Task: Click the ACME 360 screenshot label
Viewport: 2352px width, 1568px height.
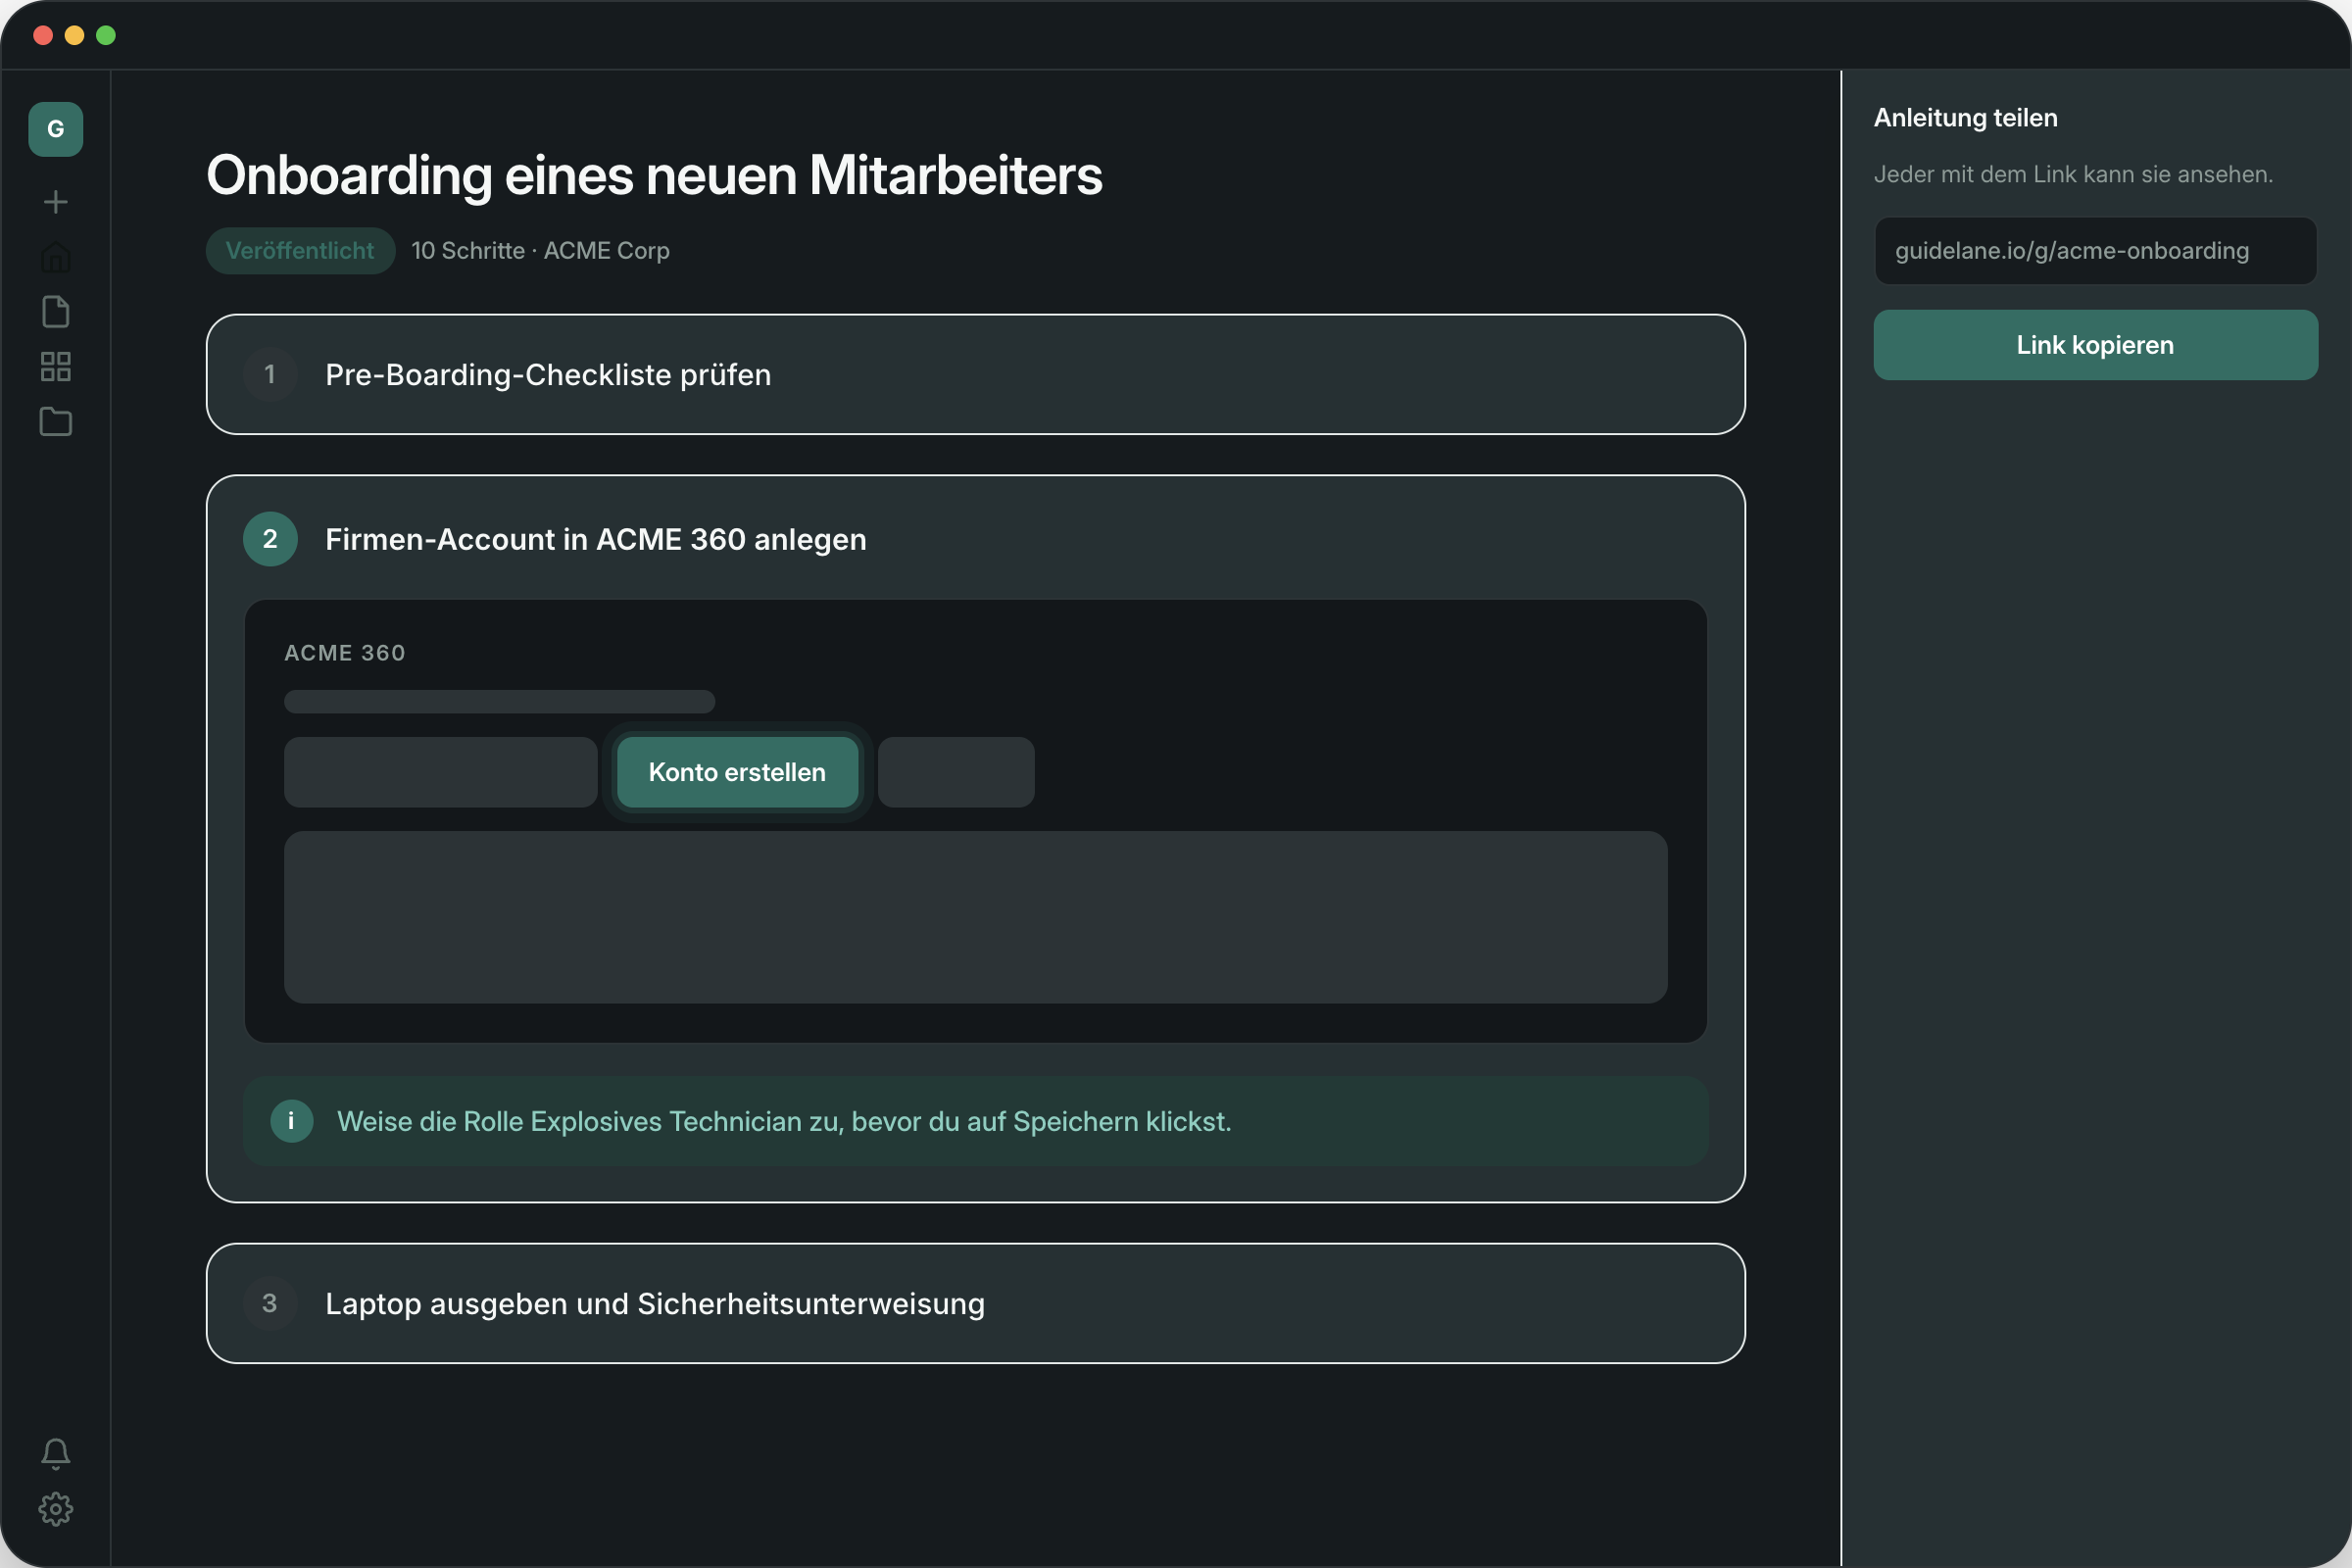Action: [x=345, y=653]
